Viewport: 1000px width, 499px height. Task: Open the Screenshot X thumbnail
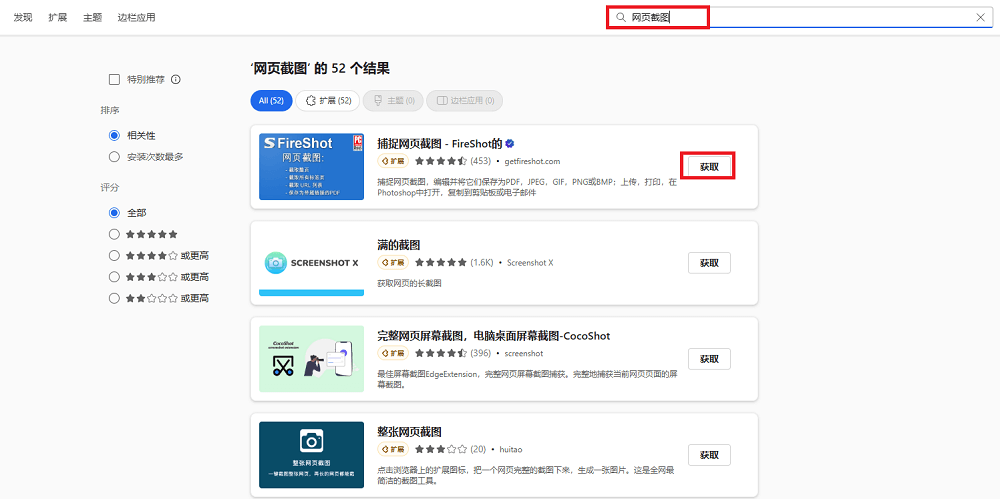pos(311,262)
